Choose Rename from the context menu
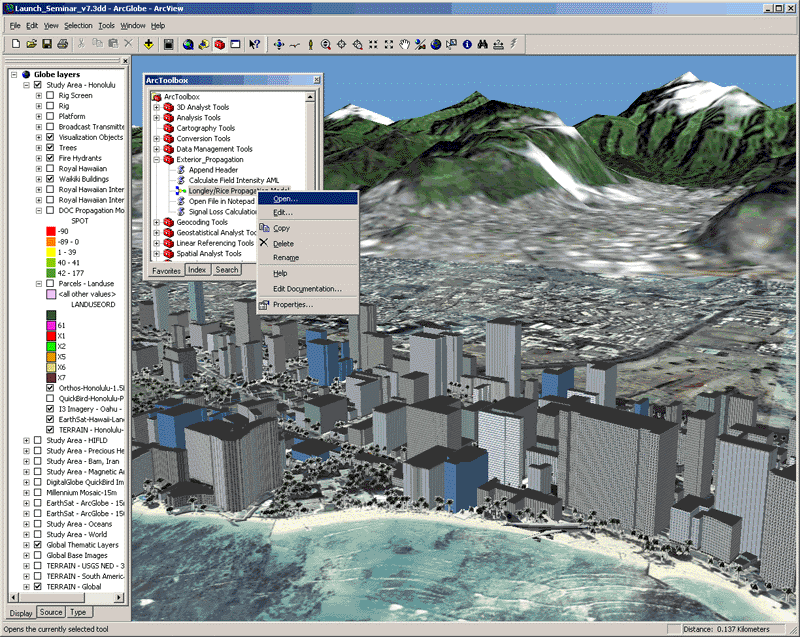800x637 pixels. [308, 258]
